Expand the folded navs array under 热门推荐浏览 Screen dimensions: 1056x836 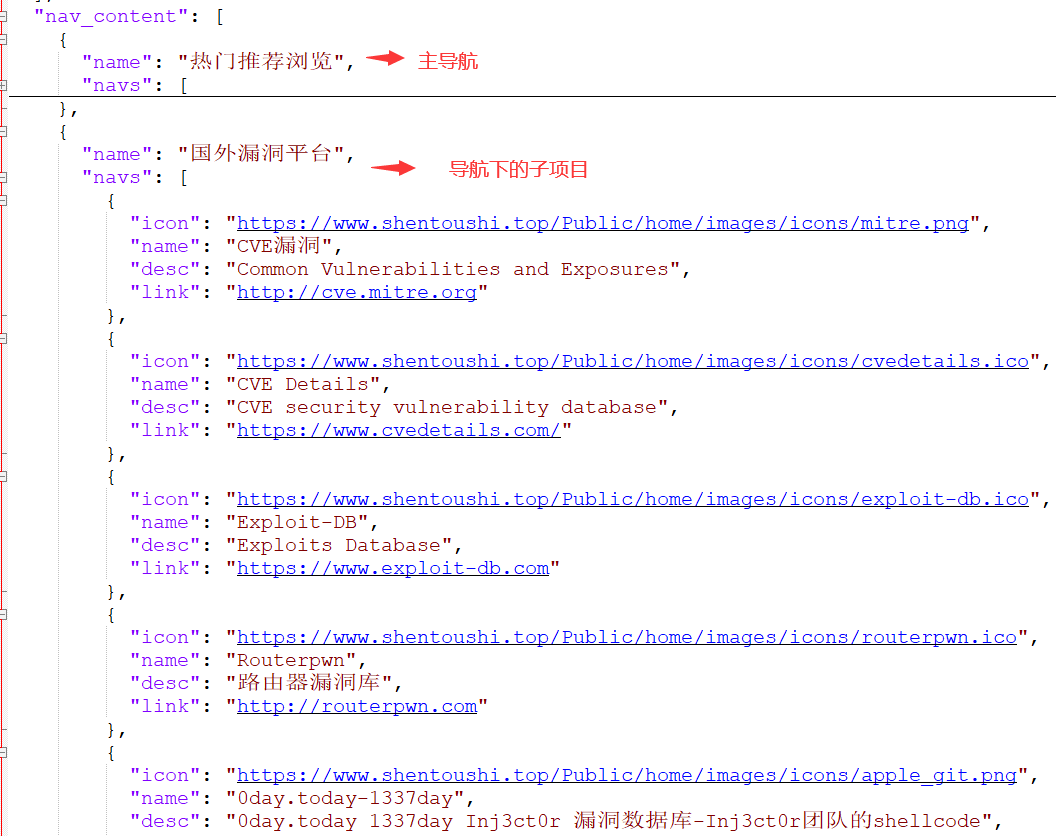3,86
